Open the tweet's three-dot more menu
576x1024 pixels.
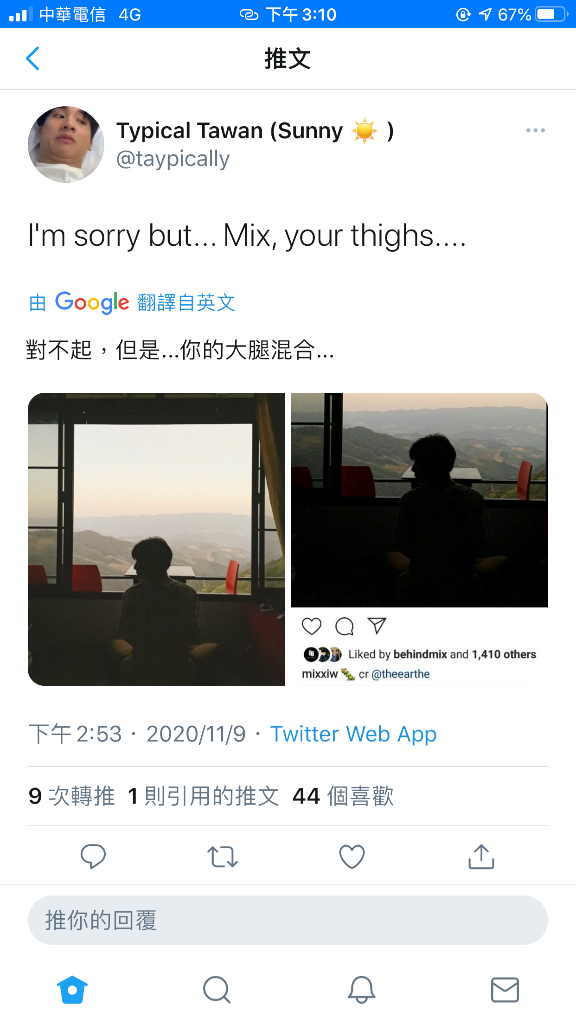click(535, 131)
